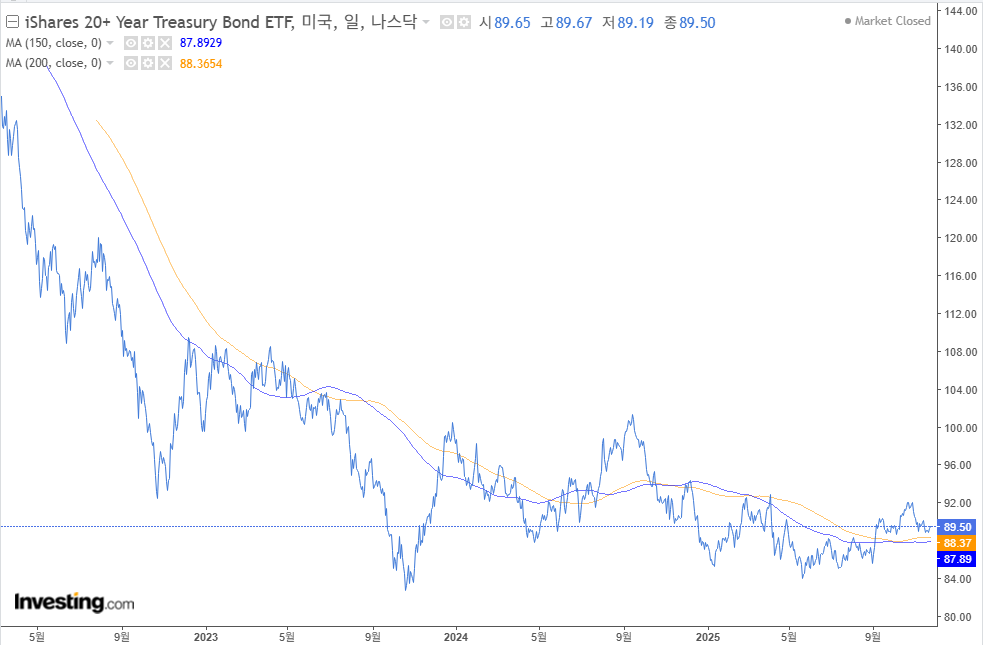This screenshot has width=983, height=645.
Task: Hide the MA 150 indicator with its eye icon
Action: click(130, 43)
